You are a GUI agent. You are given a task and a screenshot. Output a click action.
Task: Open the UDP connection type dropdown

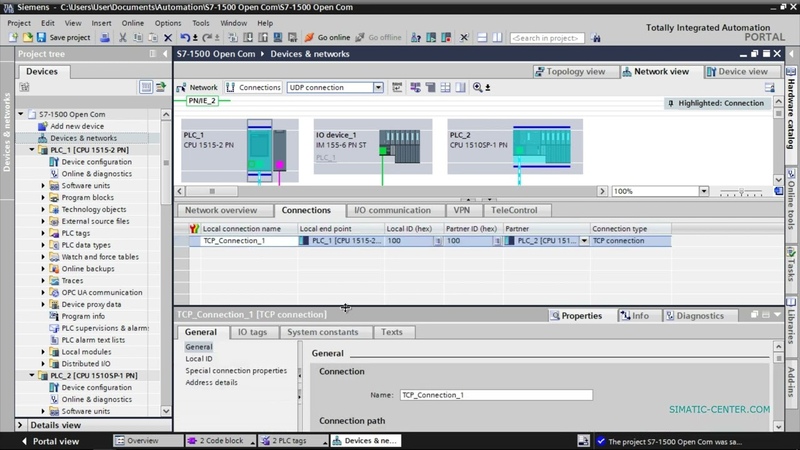pyautogui.click(x=378, y=87)
